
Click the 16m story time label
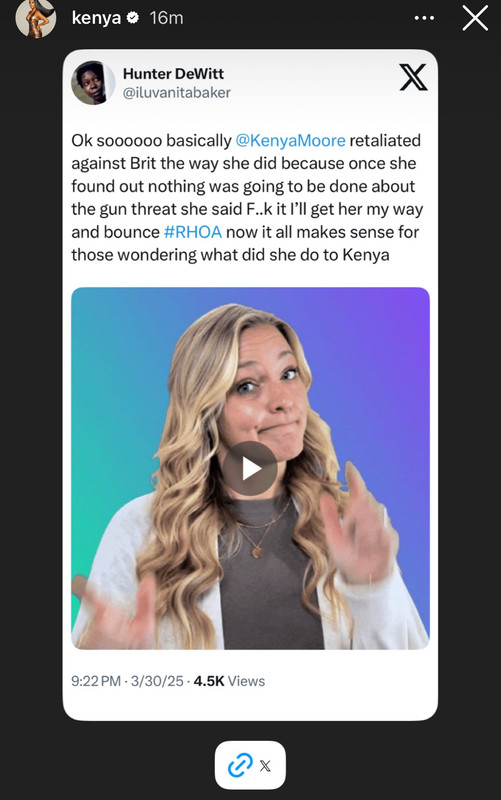pos(166,18)
